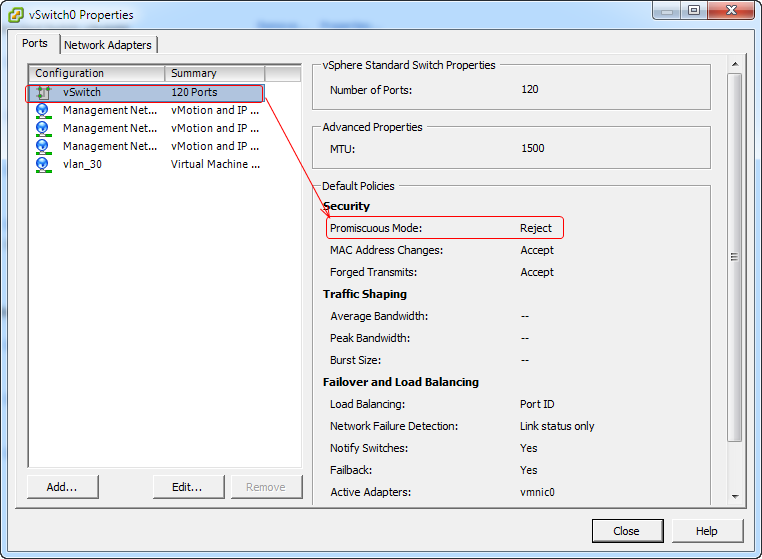762x559 pixels.
Task: Switch to the Ports tab
Action: [x=35, y=43]
